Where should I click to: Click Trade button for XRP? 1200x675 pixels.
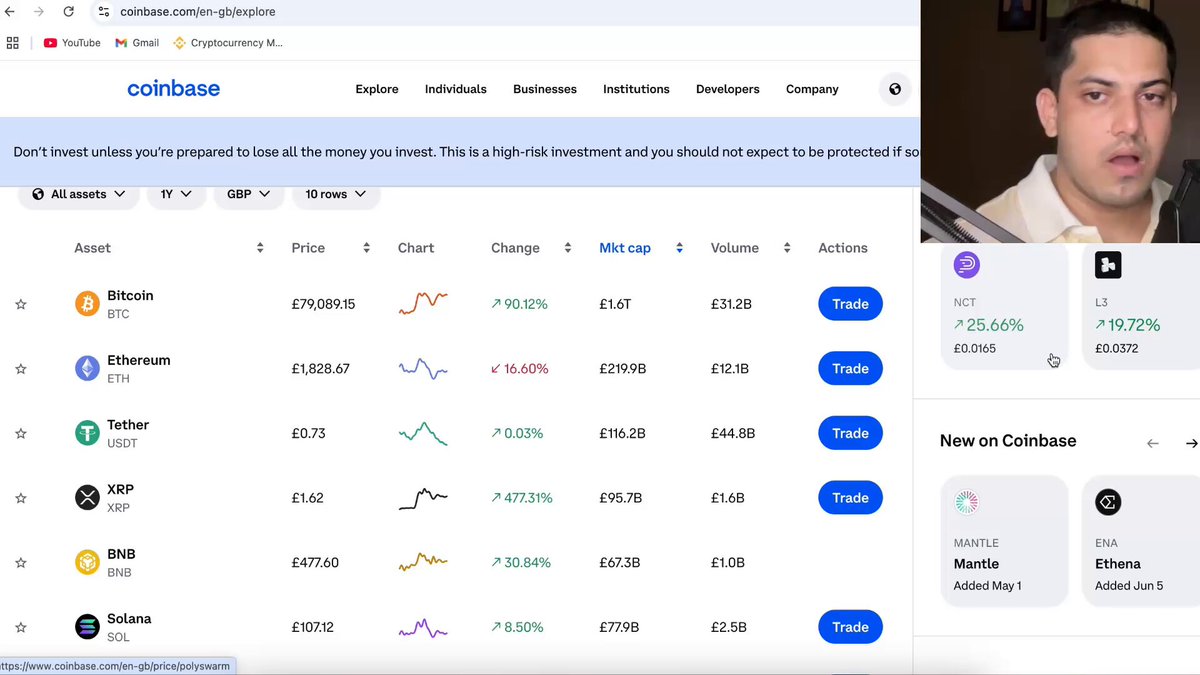pyautogui.click(x=850, y=498)
